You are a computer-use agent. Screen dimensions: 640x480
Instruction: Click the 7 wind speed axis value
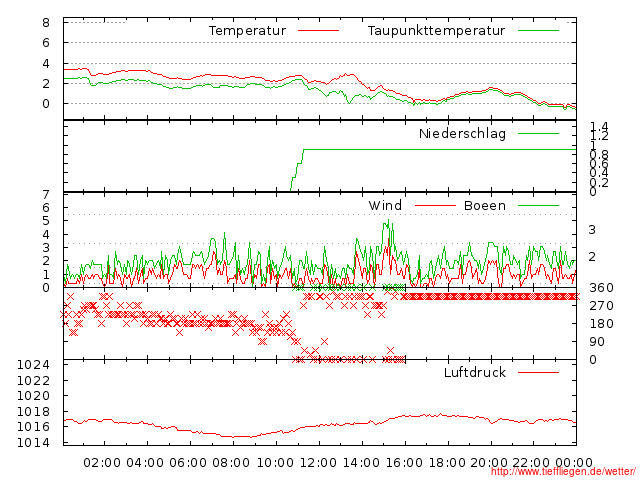tap(46, 194)
